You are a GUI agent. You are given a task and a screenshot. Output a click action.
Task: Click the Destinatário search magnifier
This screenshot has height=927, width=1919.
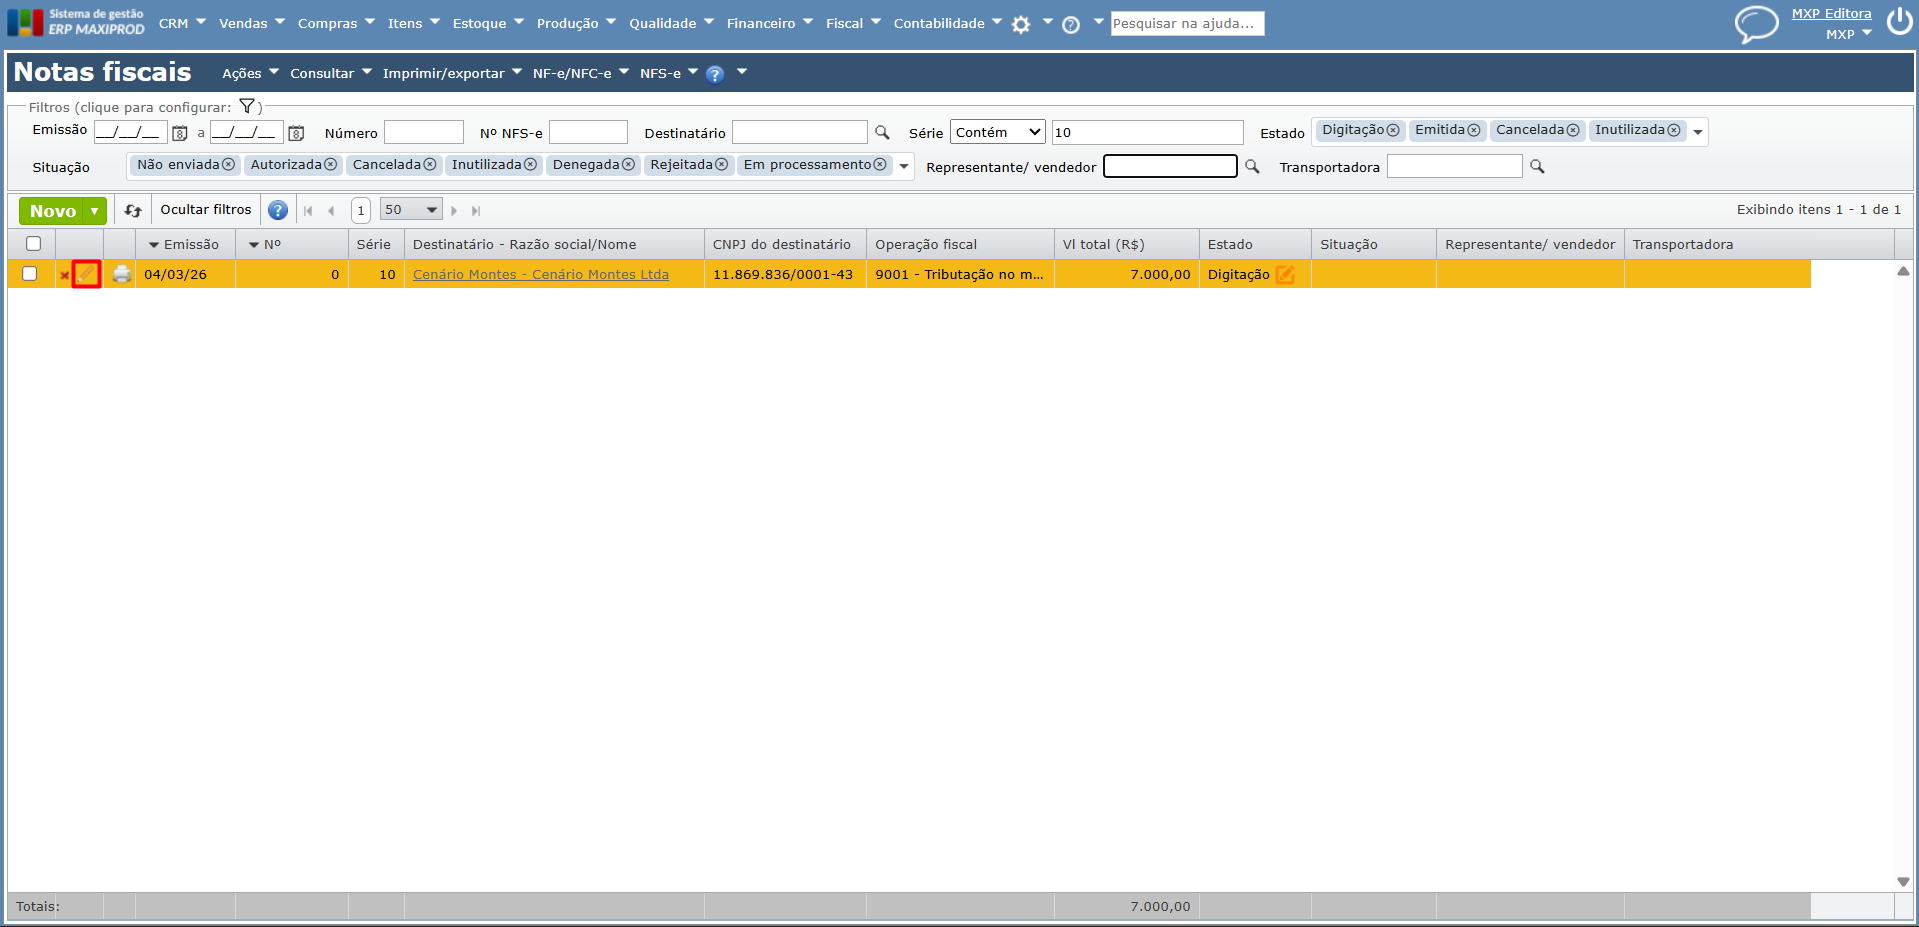pos(882,132)
